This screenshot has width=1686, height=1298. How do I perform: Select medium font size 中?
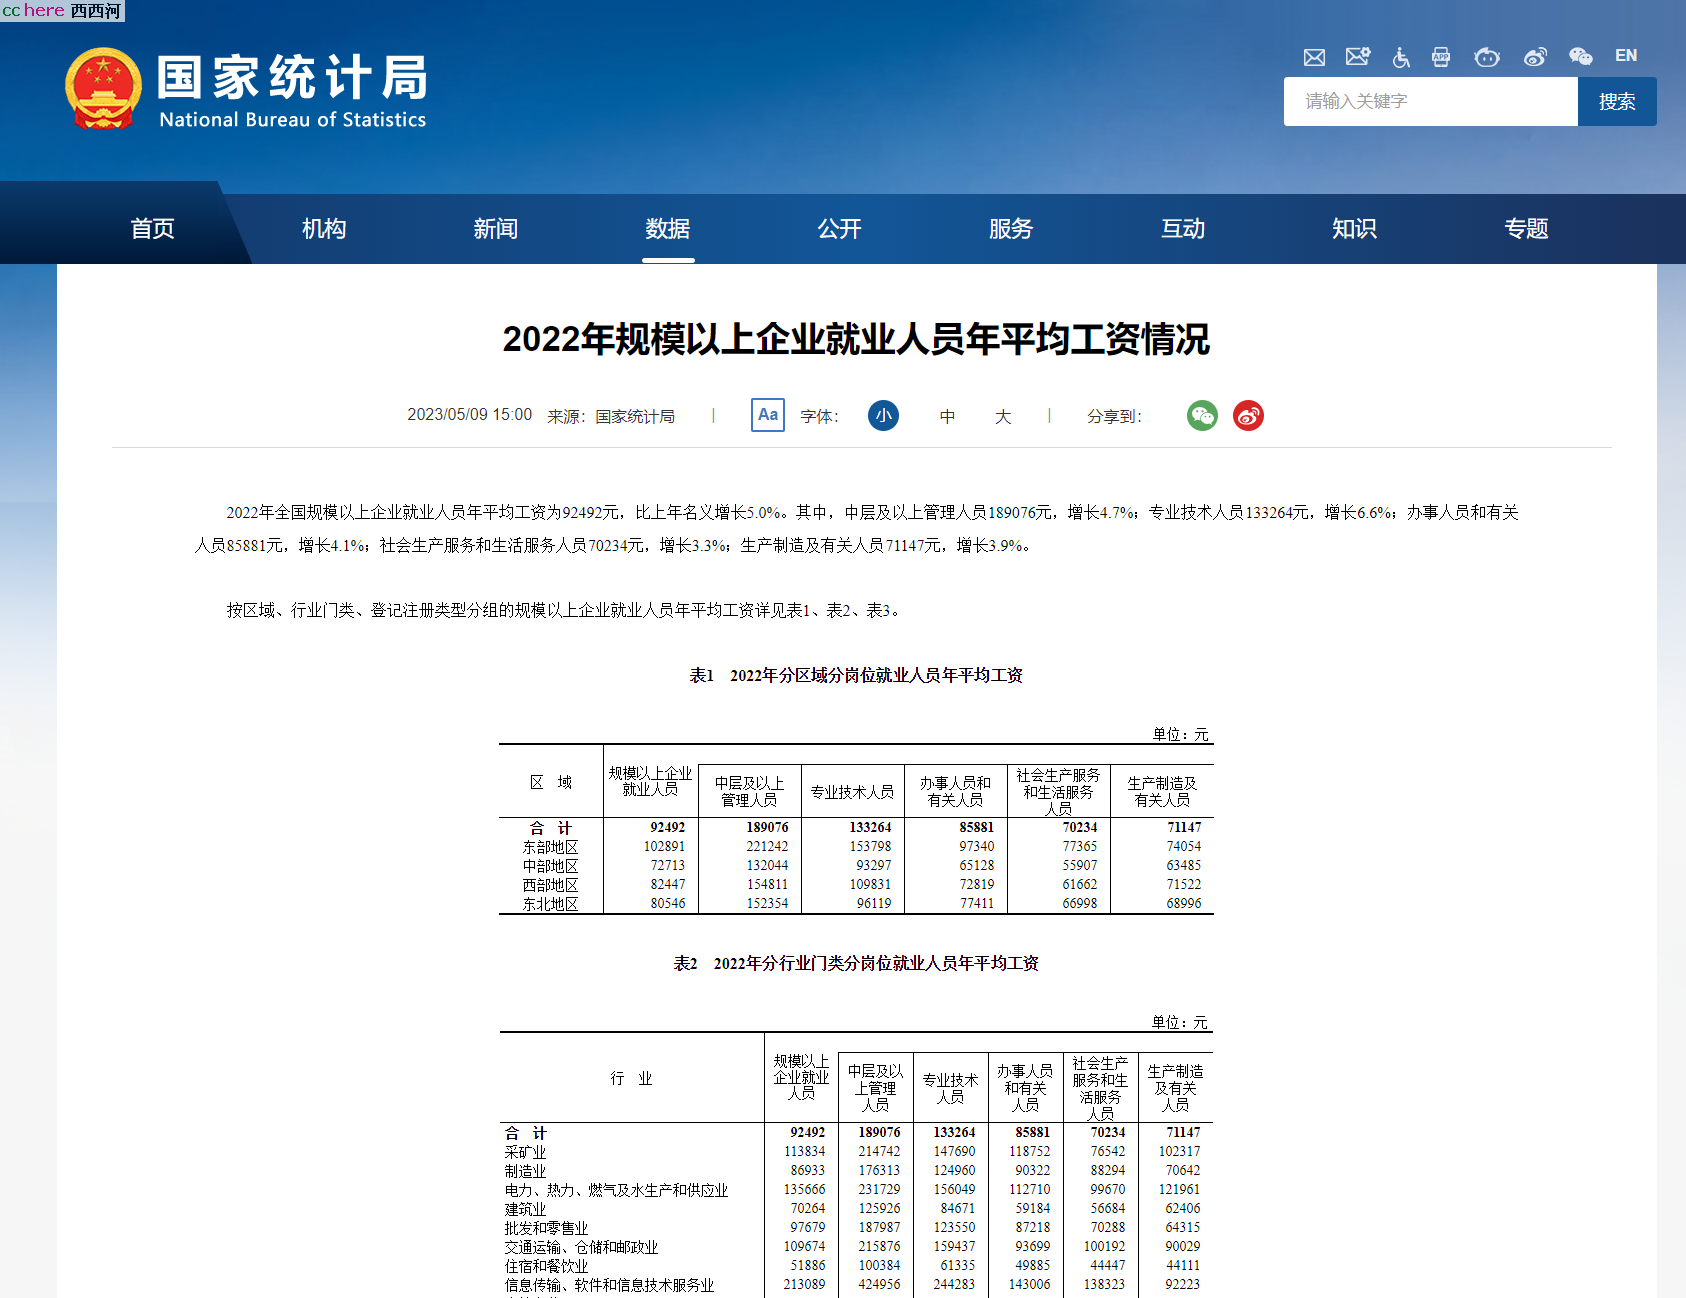(x=947, y=416)
